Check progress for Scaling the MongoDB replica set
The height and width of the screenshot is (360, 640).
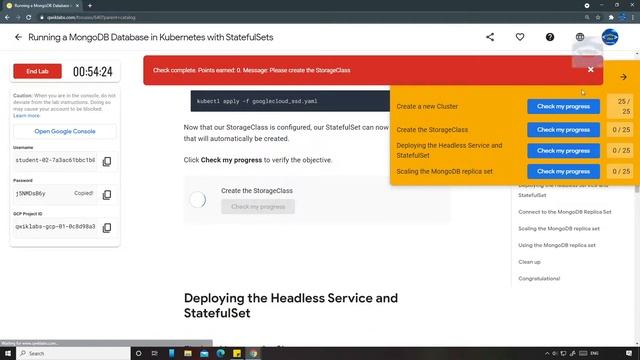pos(563,171)
